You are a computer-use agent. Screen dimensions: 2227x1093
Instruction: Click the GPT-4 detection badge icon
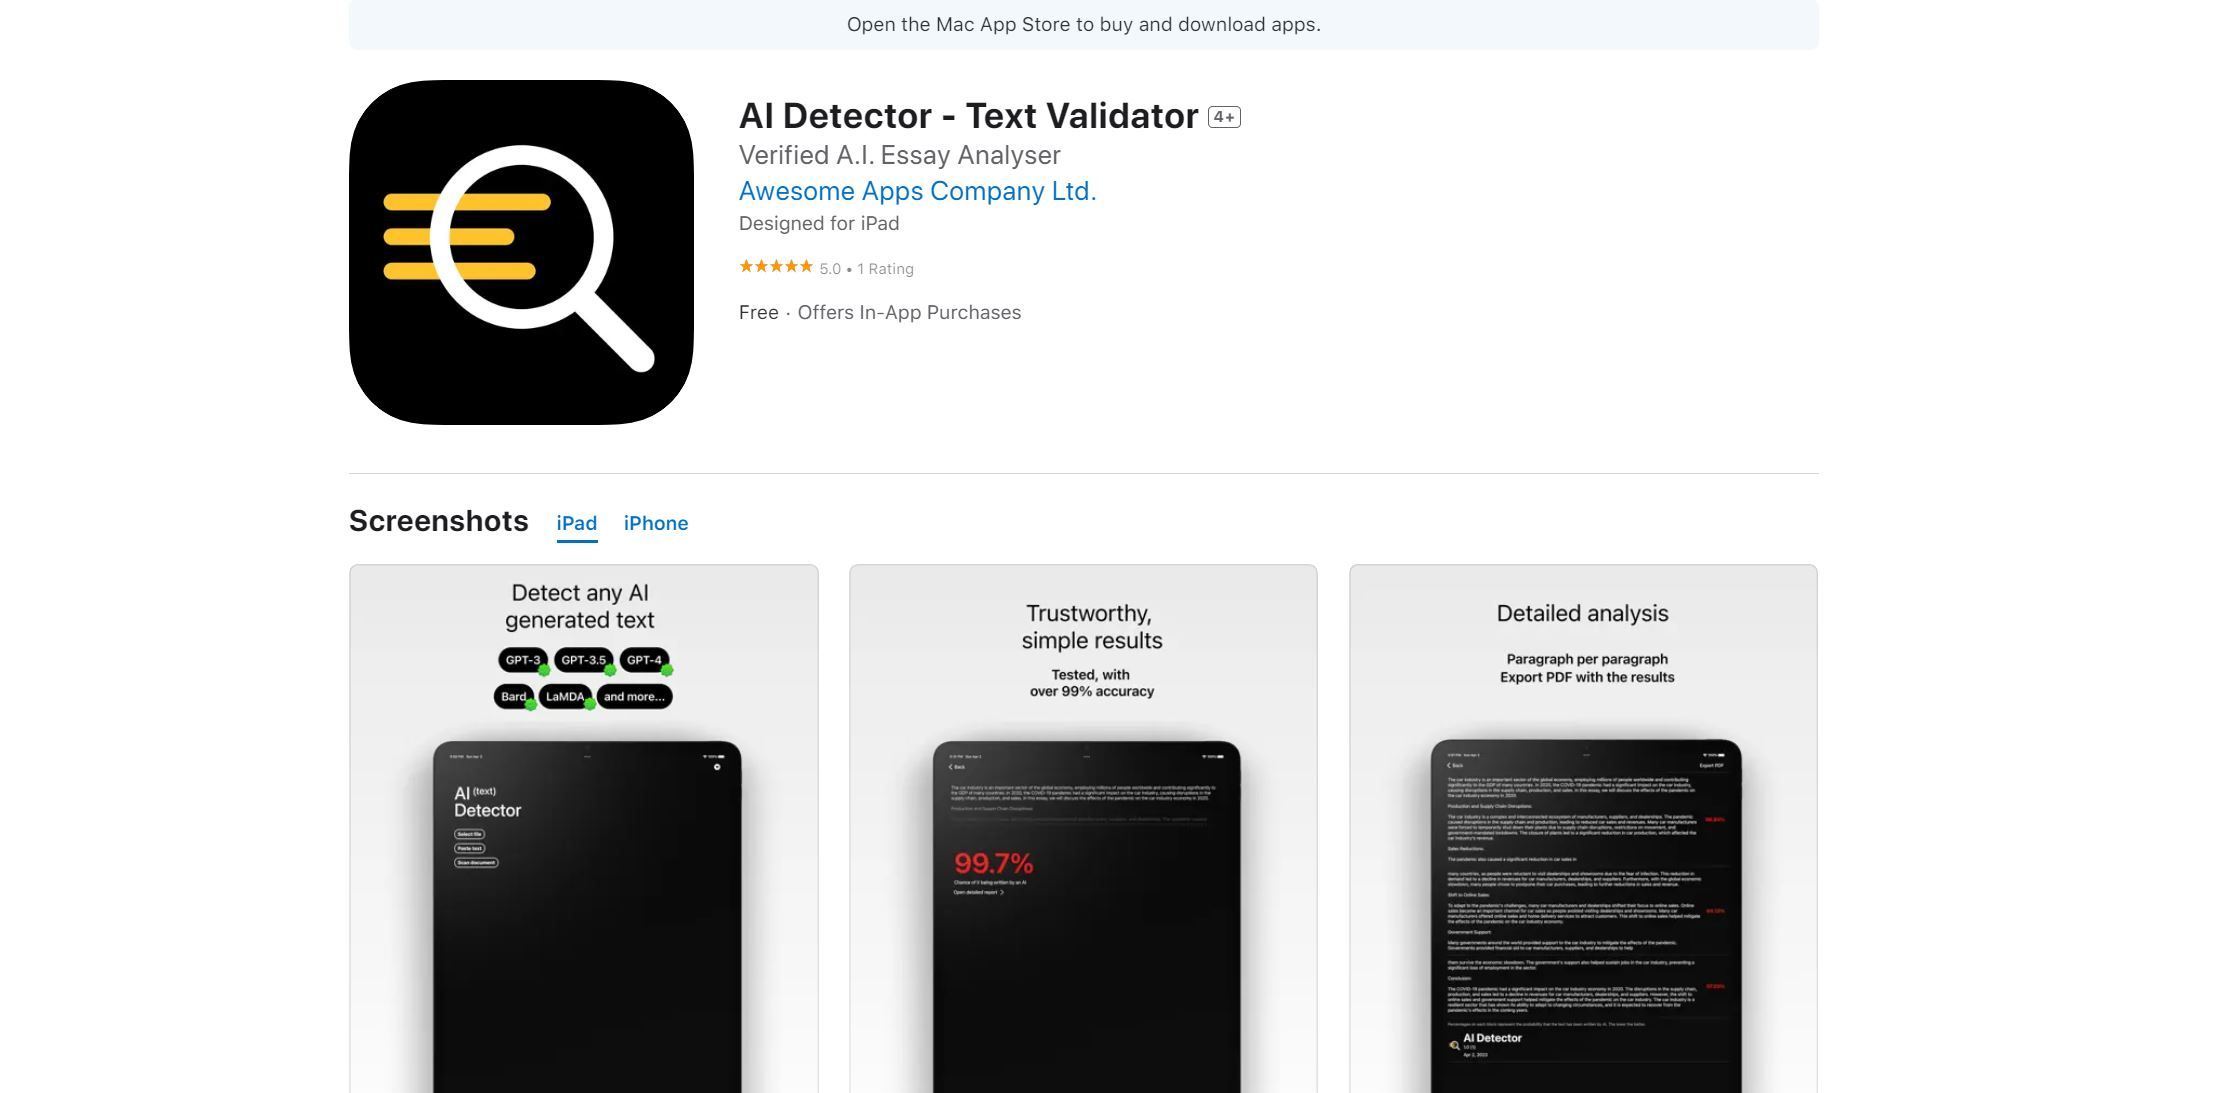click(x=645, y=659)
